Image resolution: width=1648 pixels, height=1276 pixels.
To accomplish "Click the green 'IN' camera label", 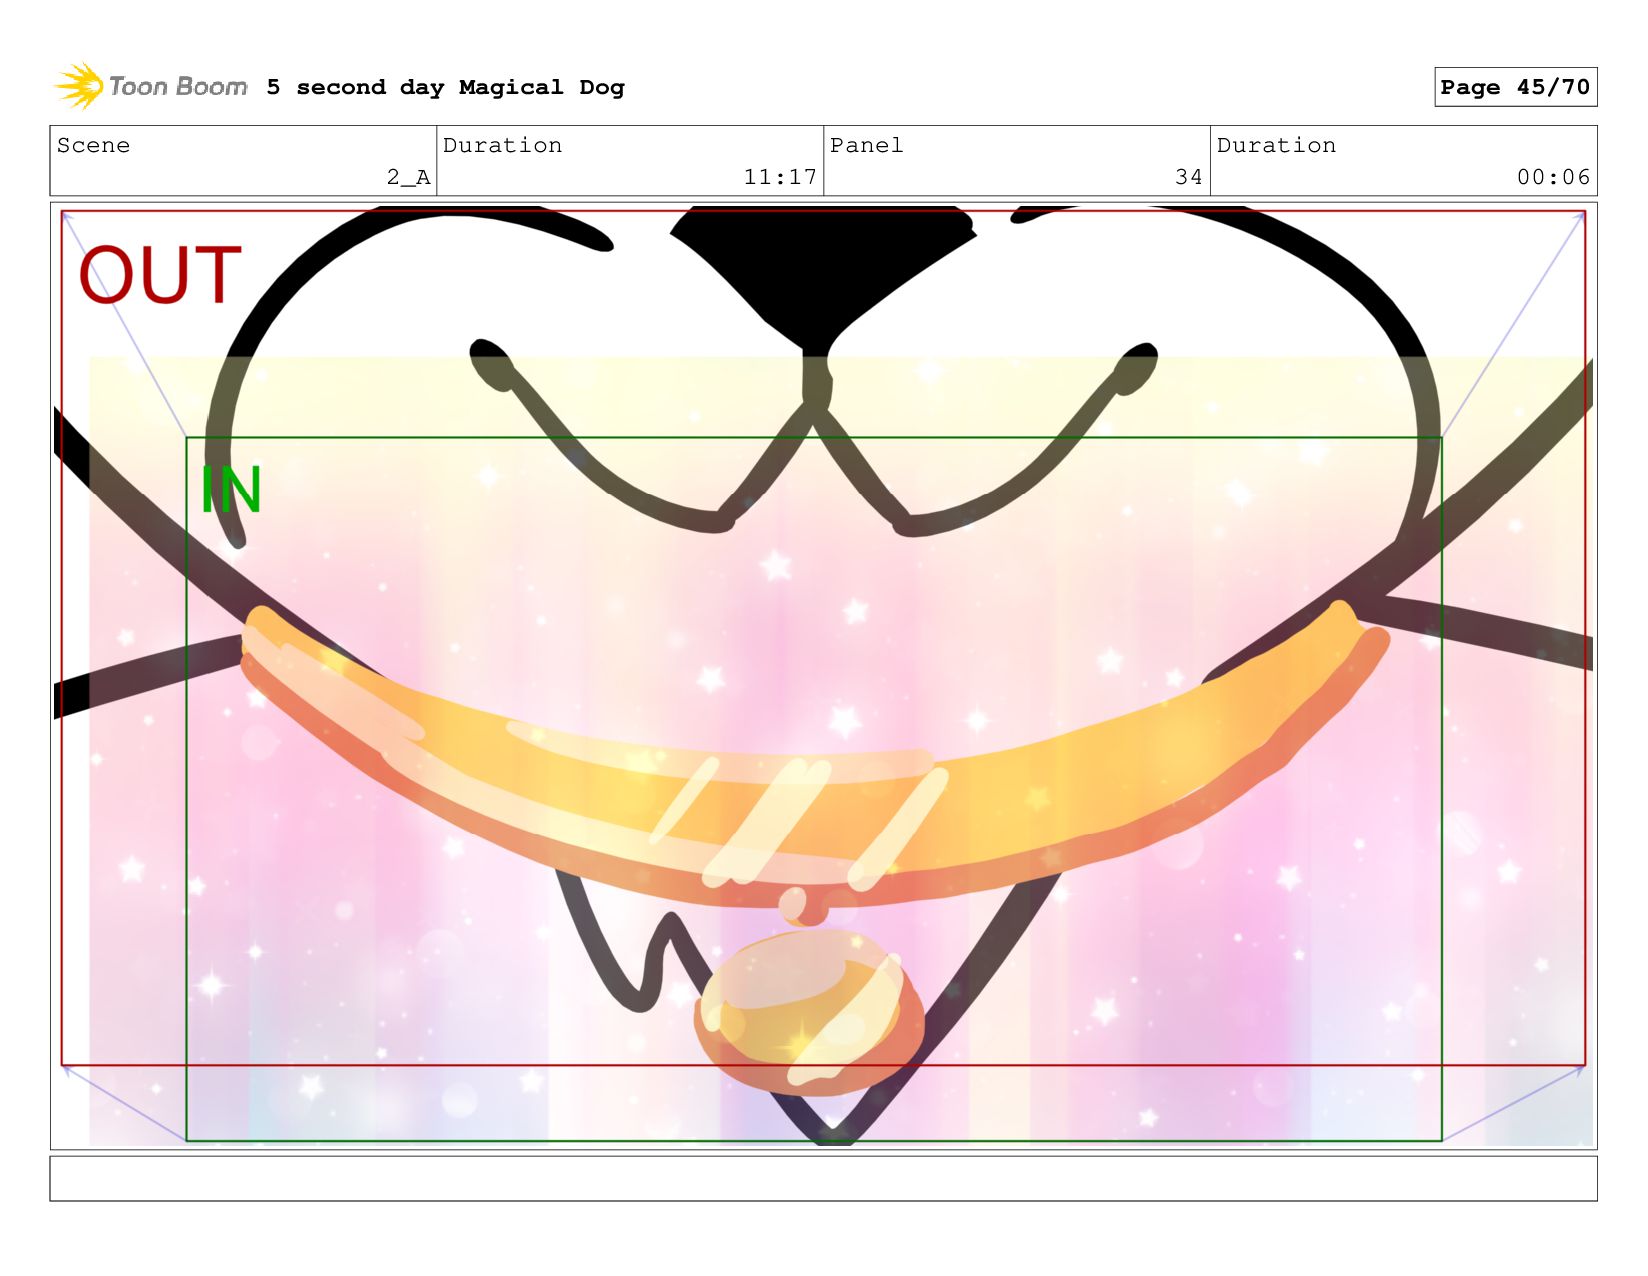I will pyautogui.click(x=231, y=490).
